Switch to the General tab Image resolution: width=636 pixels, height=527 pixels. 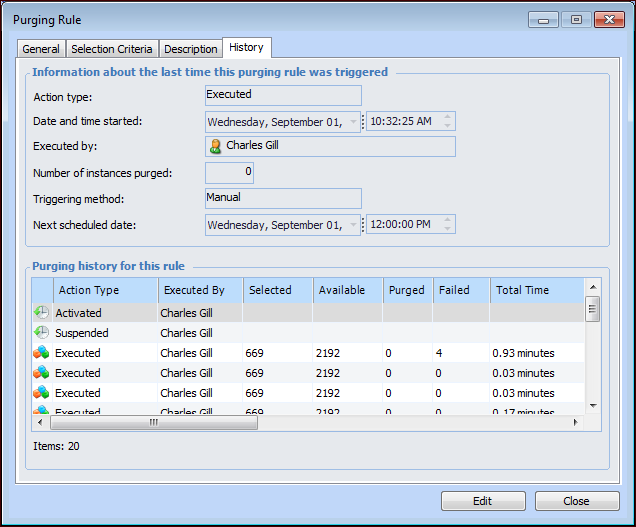coord(41,49)
